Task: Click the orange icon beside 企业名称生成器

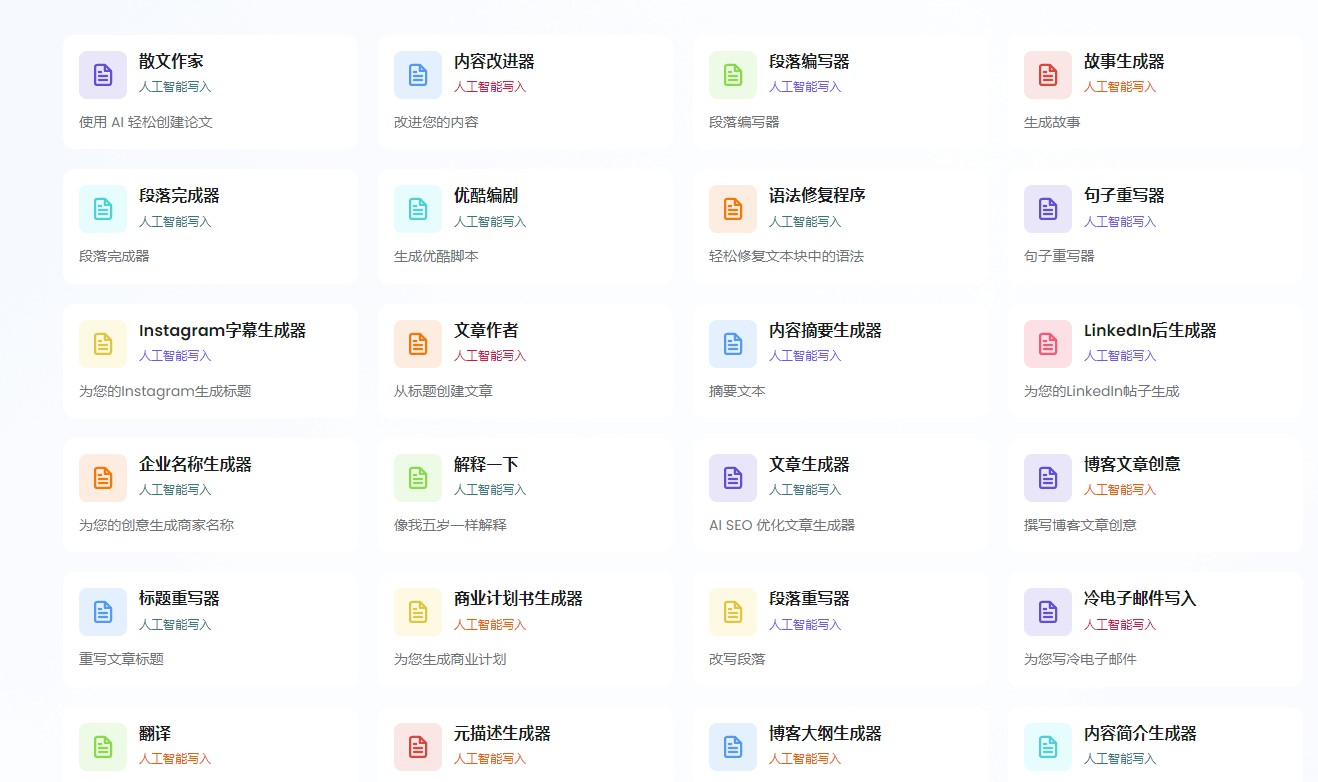Action: tap(103, 478)
